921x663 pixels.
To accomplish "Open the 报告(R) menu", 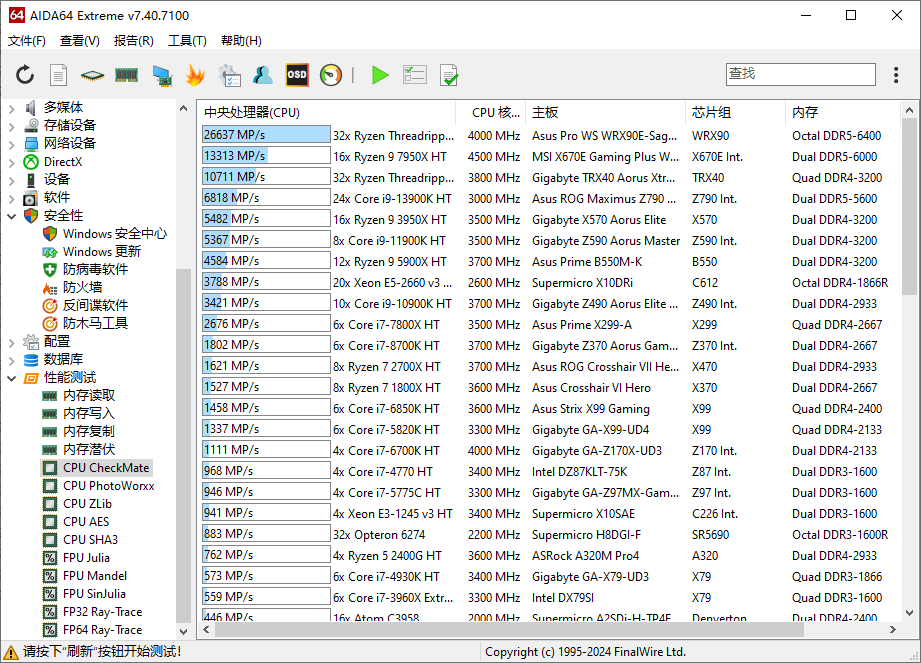I will pos(134,41).
